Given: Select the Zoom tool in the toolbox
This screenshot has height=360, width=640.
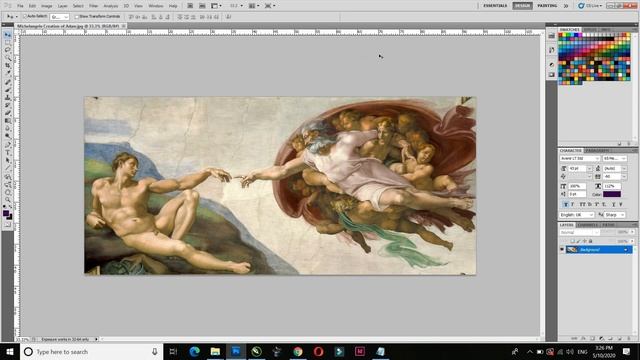Looking at the screenshot, I should pyautogui.click(x=8, y=200).
